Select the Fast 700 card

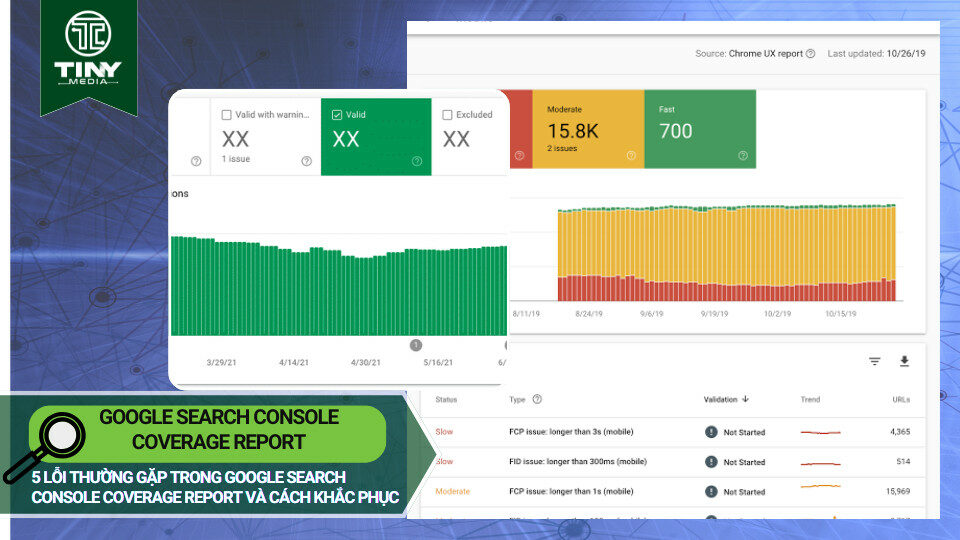(700, 129)
